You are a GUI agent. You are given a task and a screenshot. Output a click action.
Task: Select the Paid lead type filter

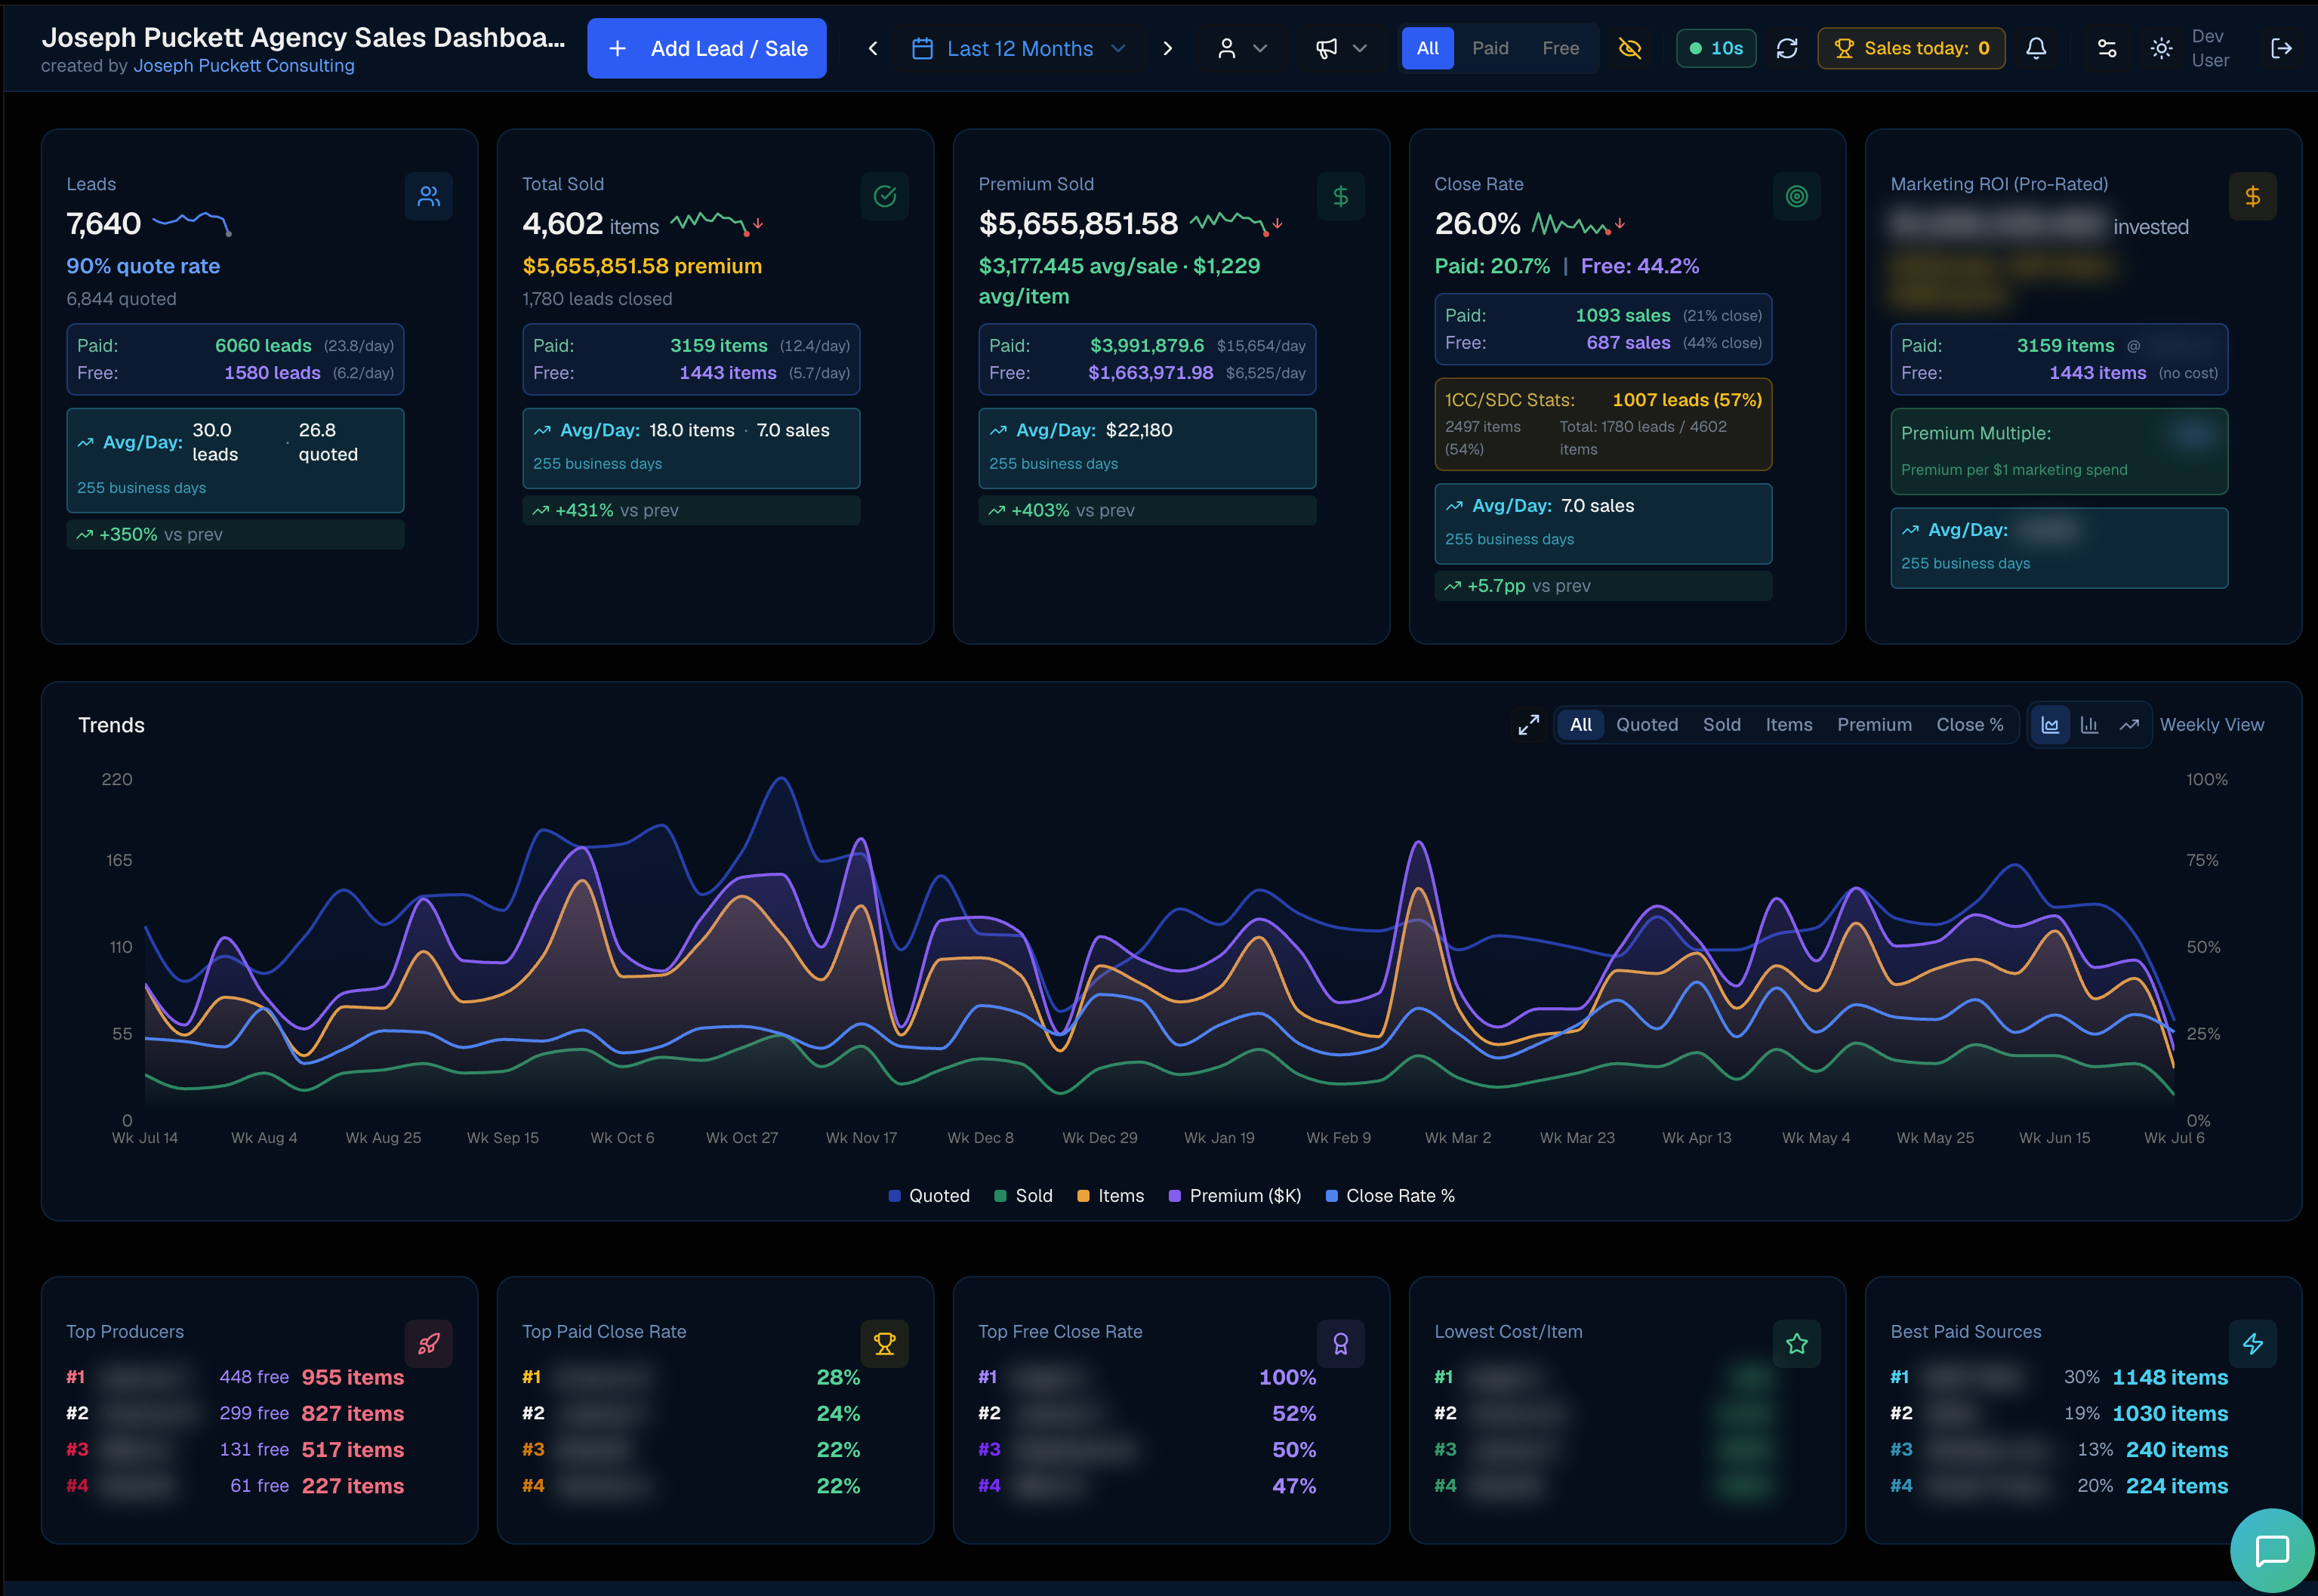tap(1490, 48)
